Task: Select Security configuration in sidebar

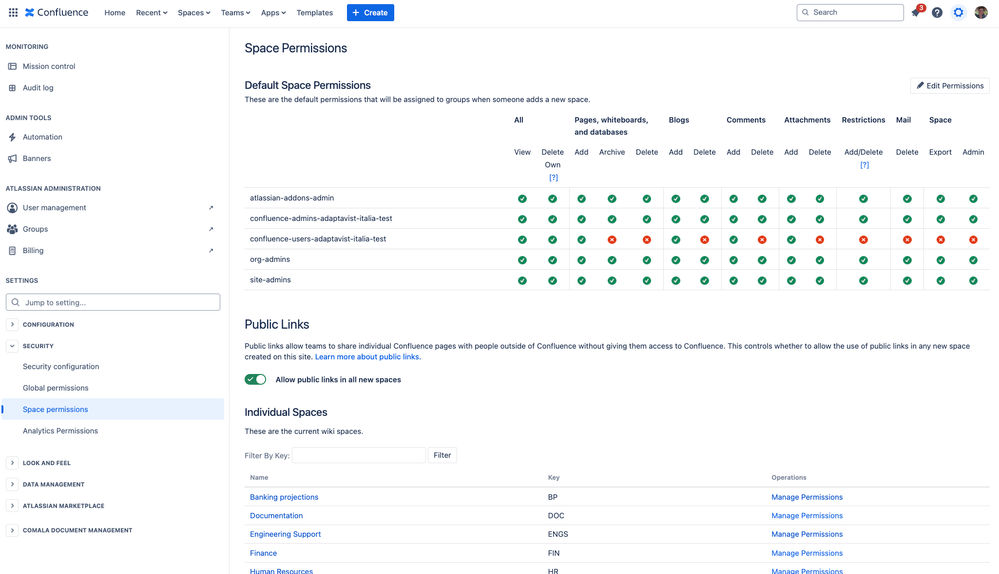Action: [x=61, y=367]
